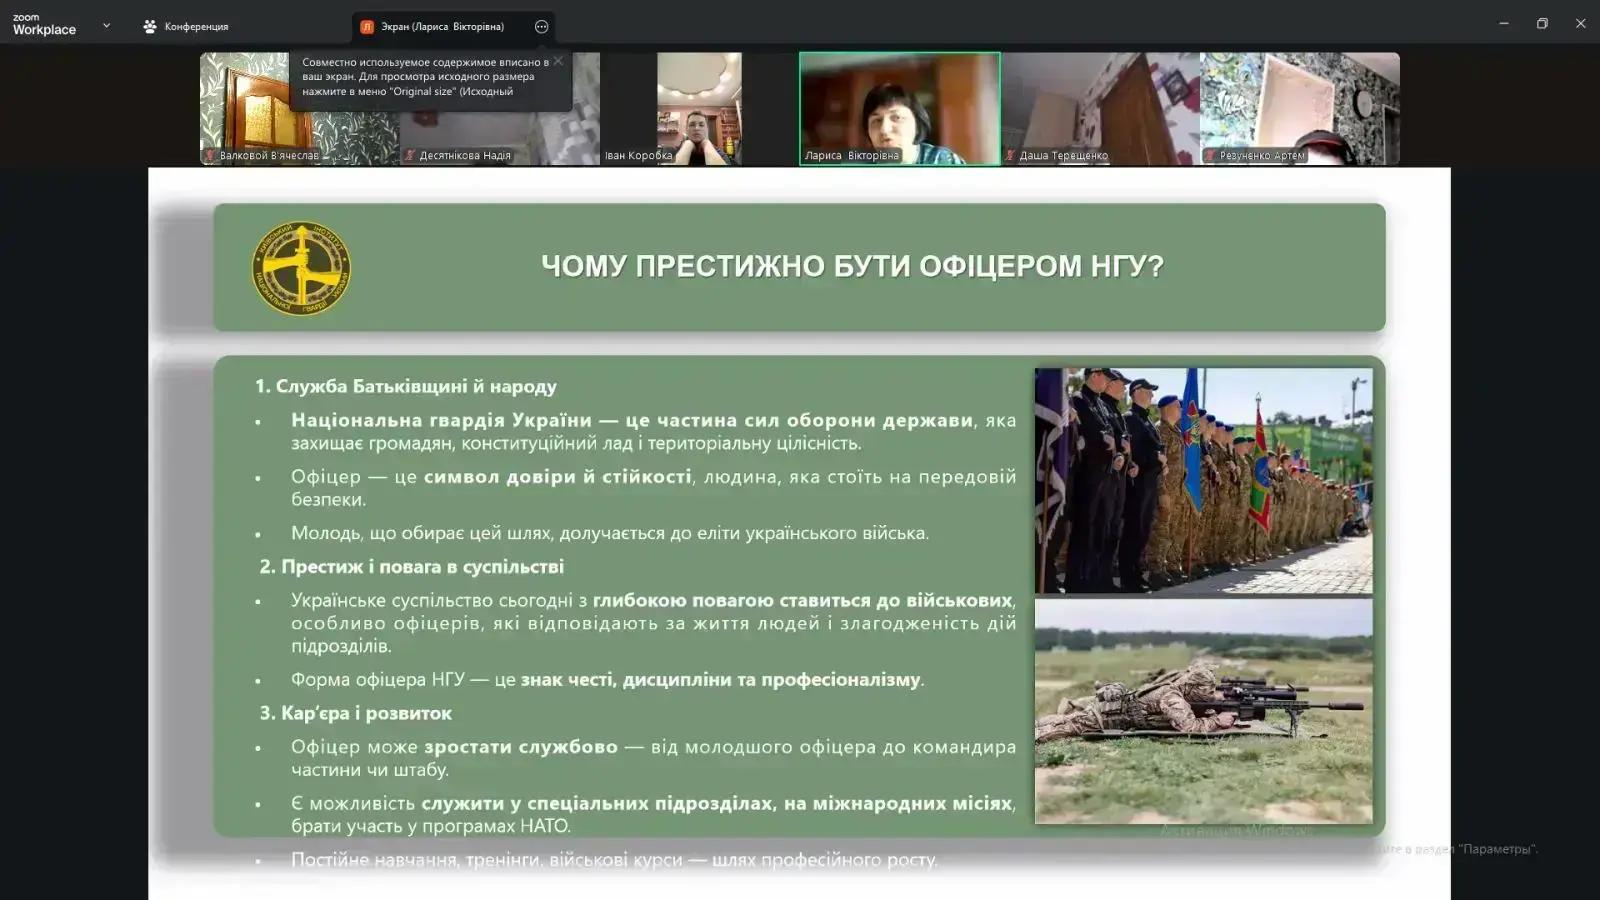Click the "Original size" notification text
Image resolution: width=1600 pixels, height=900 pixels.
(425, 76)
